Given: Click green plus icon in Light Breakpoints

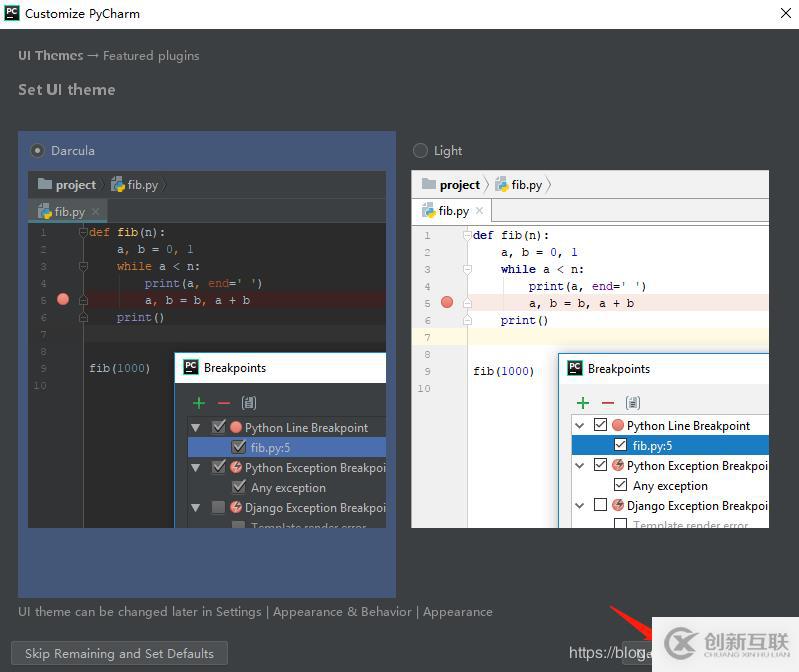Looking at the screenshot, I should (x=583, y=403).
